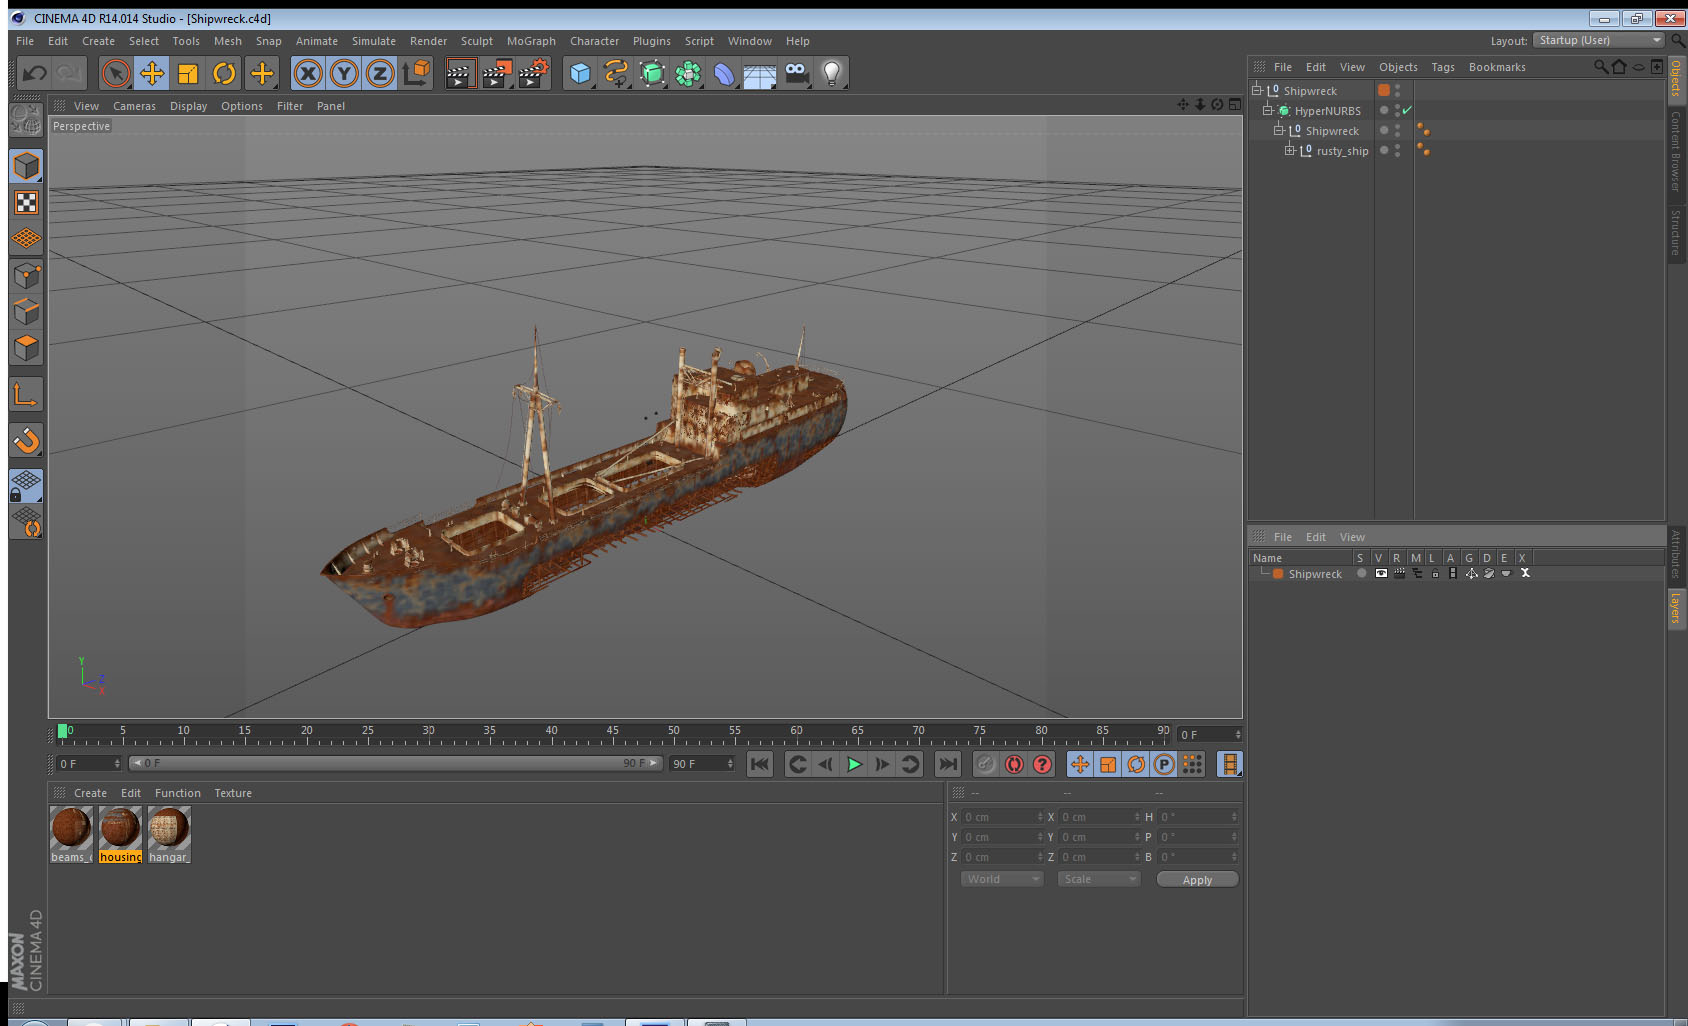Collapse the top Shipwreck object tree
1688x1026 pixels.
[x=1257, y=90]
